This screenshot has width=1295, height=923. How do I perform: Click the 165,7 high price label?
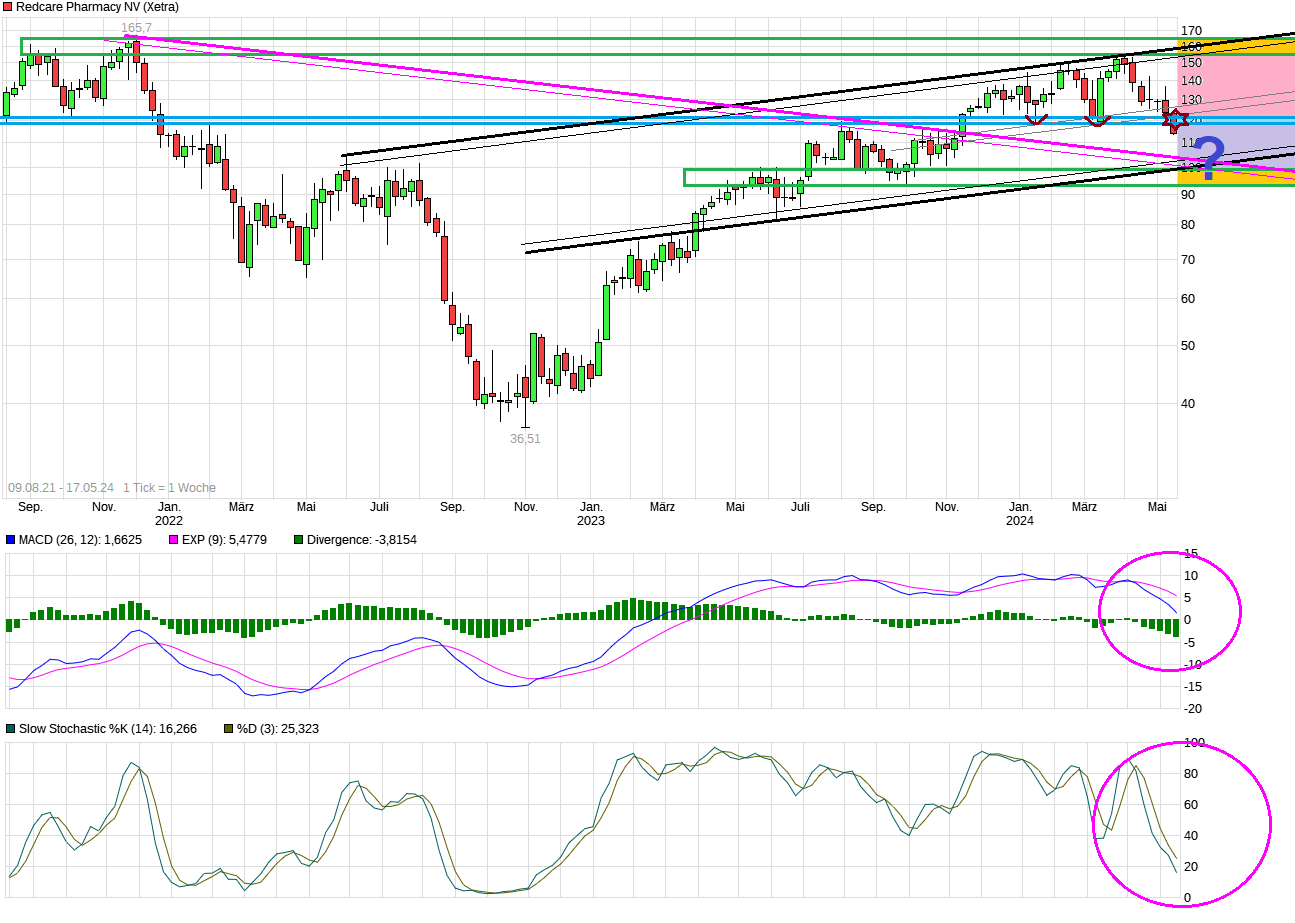[136, 27]
